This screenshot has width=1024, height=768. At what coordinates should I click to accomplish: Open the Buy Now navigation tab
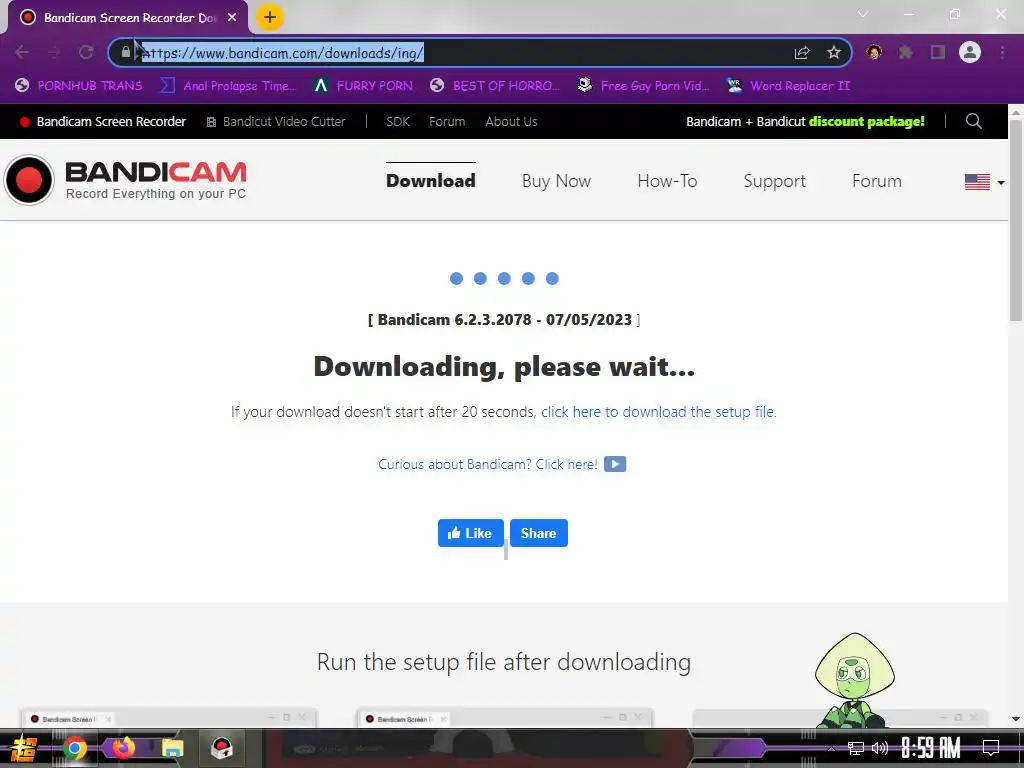[556, 181]
